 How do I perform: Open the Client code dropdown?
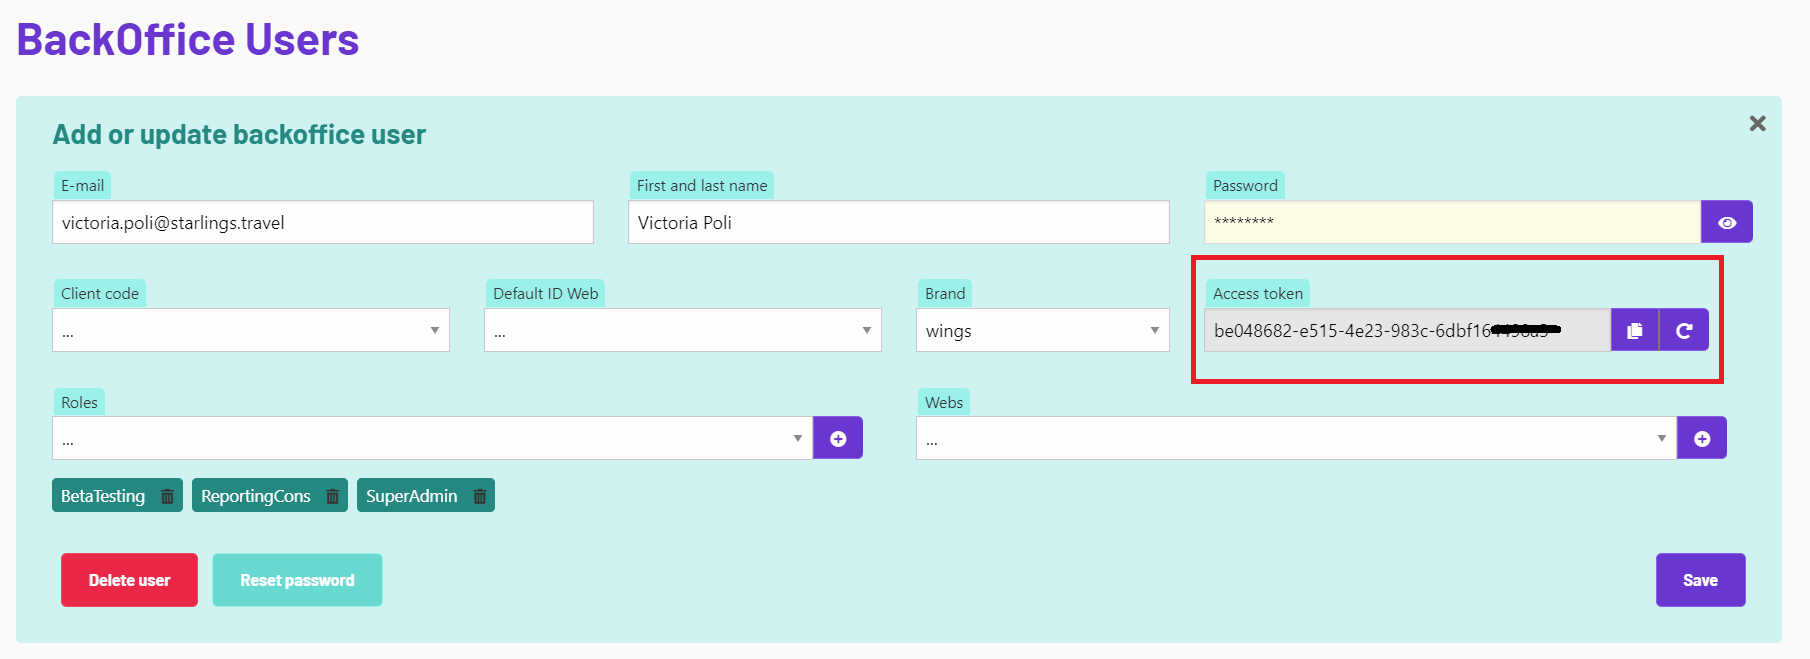251,330
